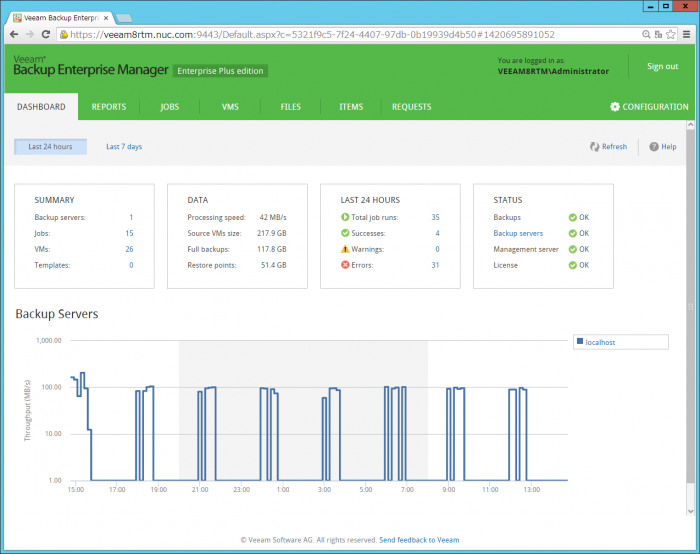This screenshot has height=554, width=700.
Task: Open the Dashboard tab
Action: [41, 107]
